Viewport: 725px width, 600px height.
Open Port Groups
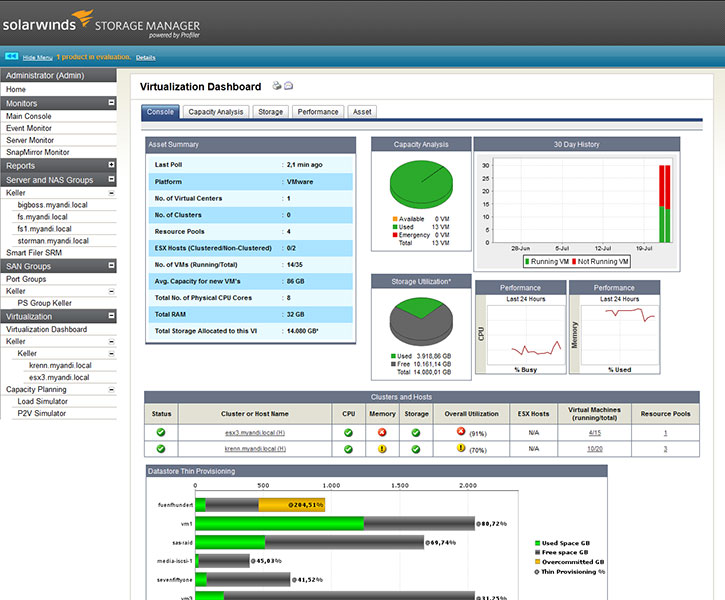click(26, 279)
